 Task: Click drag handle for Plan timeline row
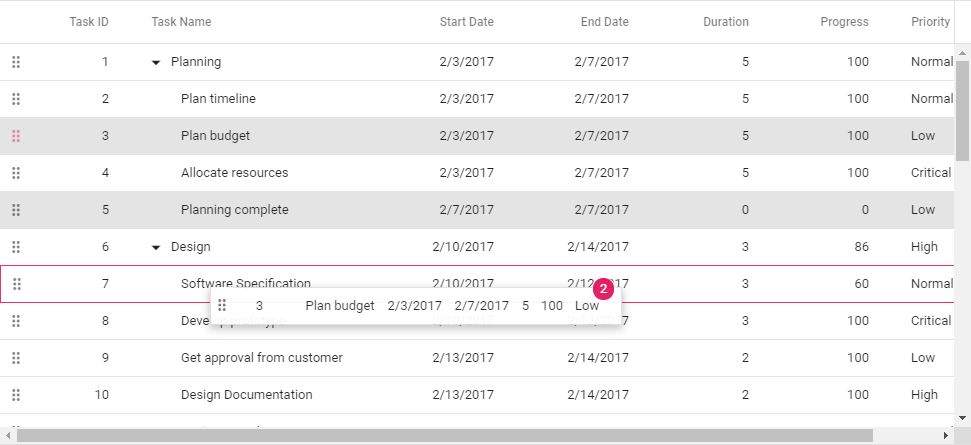coord(16,99)
